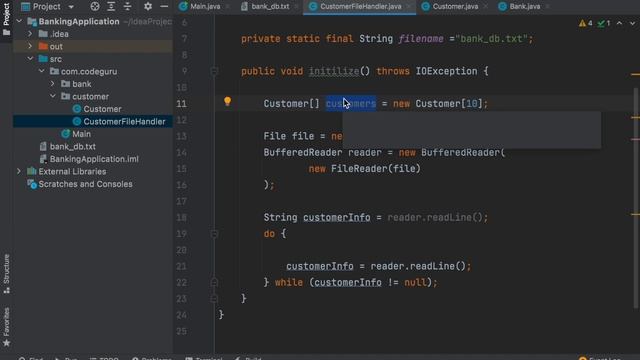Viewport: 640px width, 360px height.
Task: Expand the .idea folder
Action: pyautogui.click(x=30, y=34)
